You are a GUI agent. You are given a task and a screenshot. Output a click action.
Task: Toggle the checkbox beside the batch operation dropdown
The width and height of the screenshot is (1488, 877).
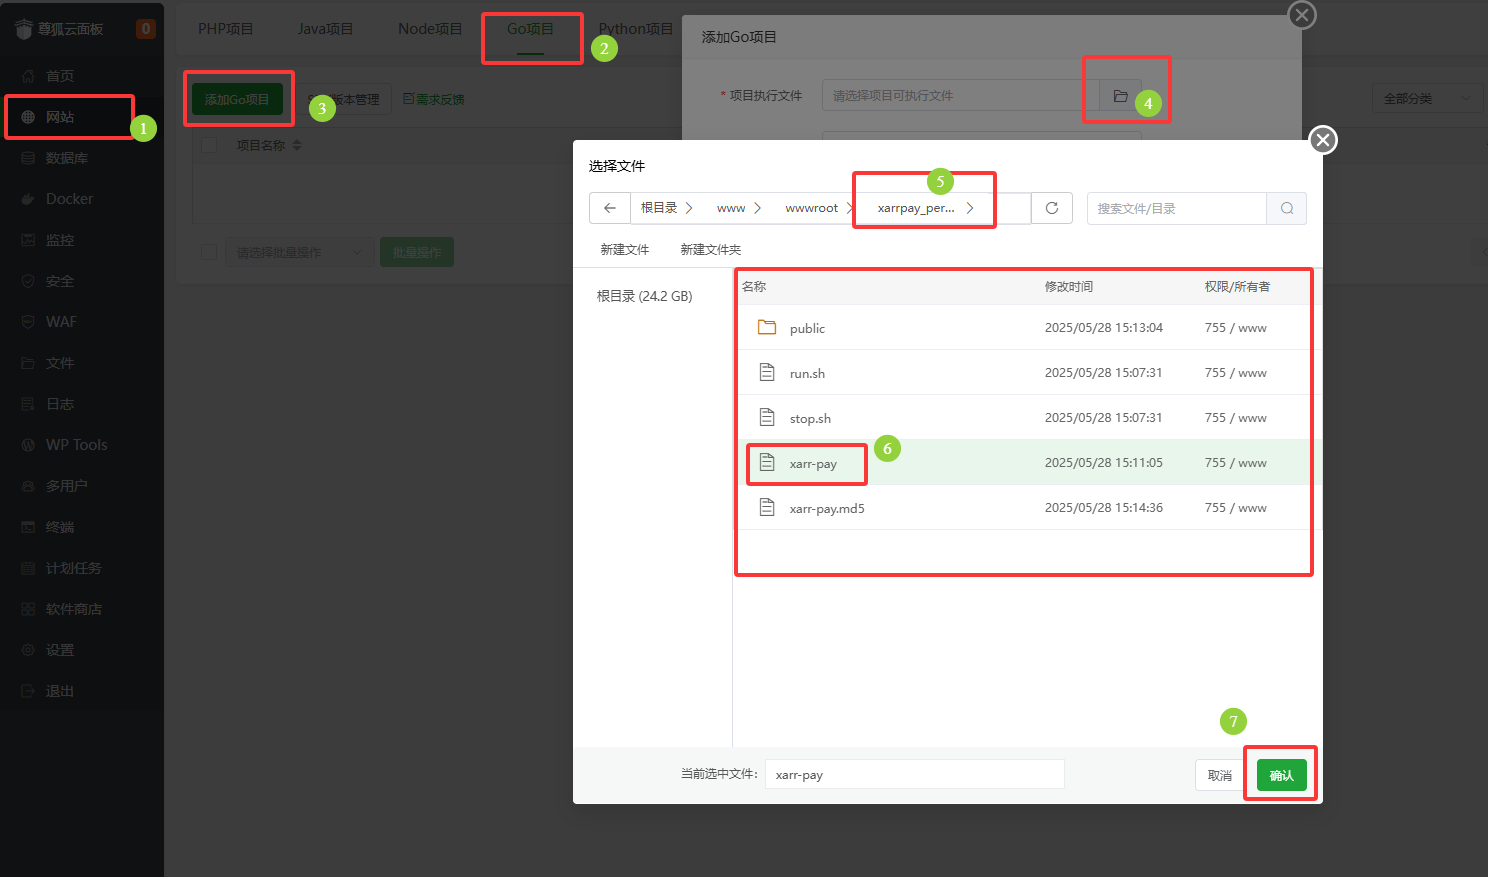pyautogui.click(x=209, y=252)
